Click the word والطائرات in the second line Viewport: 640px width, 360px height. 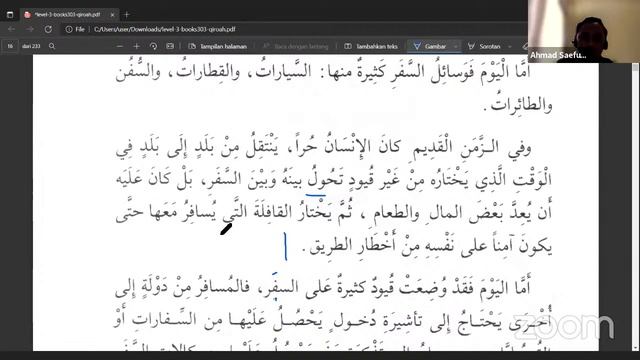521,104
